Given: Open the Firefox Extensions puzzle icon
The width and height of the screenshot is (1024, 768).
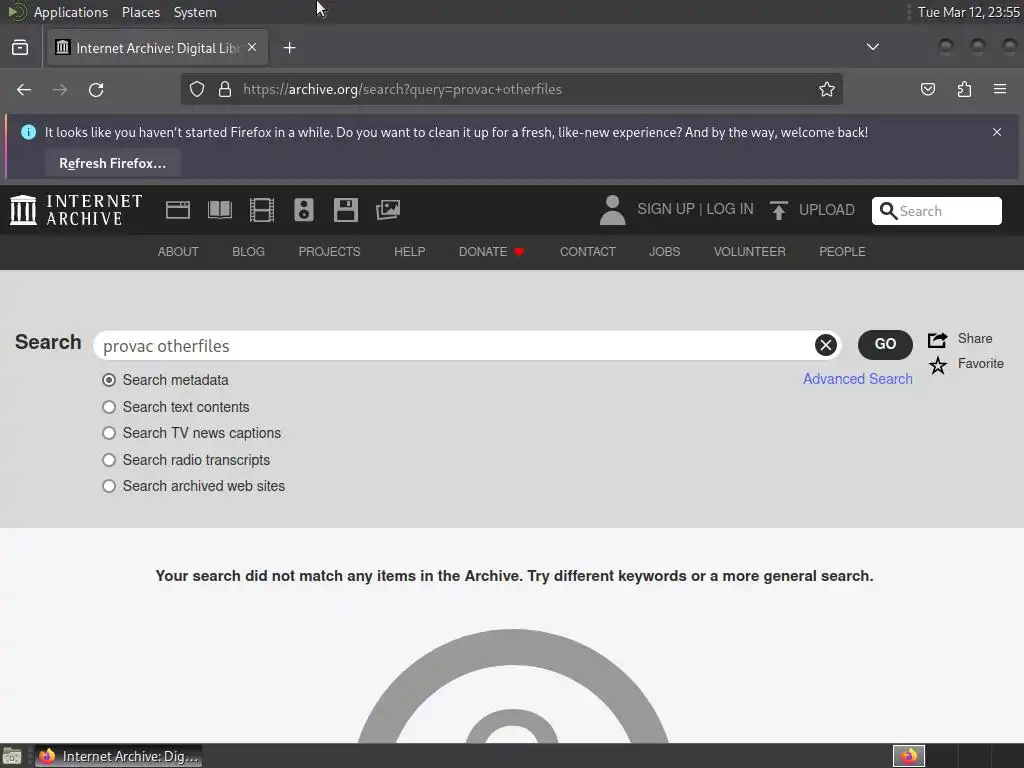Looking at the screenshot, I should coord(964,89).
